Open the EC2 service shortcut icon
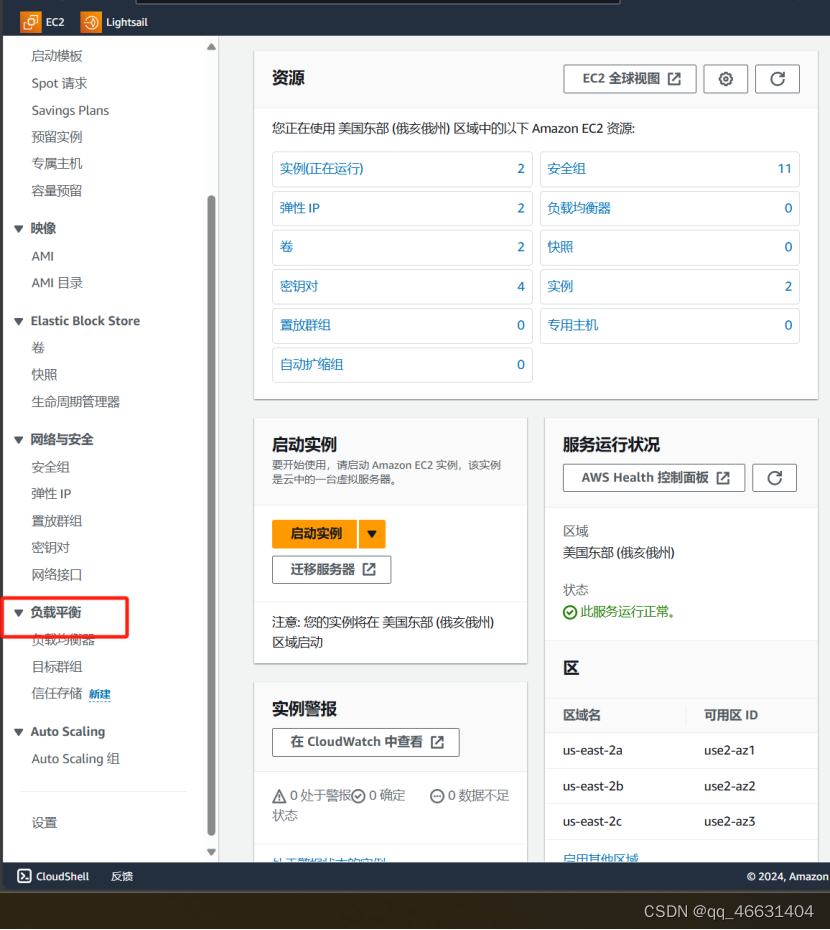Viewport: 830px width, 930px height. pos(30,22)
